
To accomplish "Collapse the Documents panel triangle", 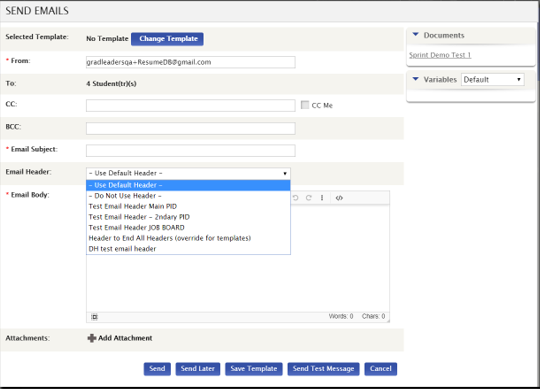I will click(x=416, y=35).
